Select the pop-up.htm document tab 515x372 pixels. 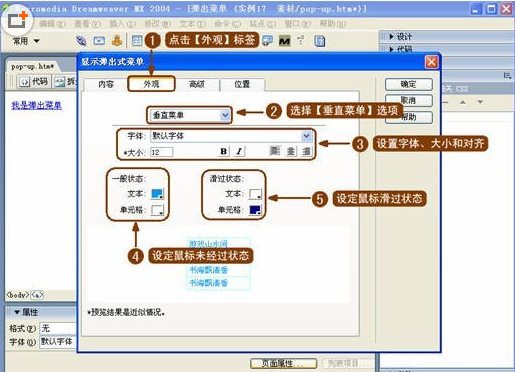pyautogui.click(x=32, y=66)
